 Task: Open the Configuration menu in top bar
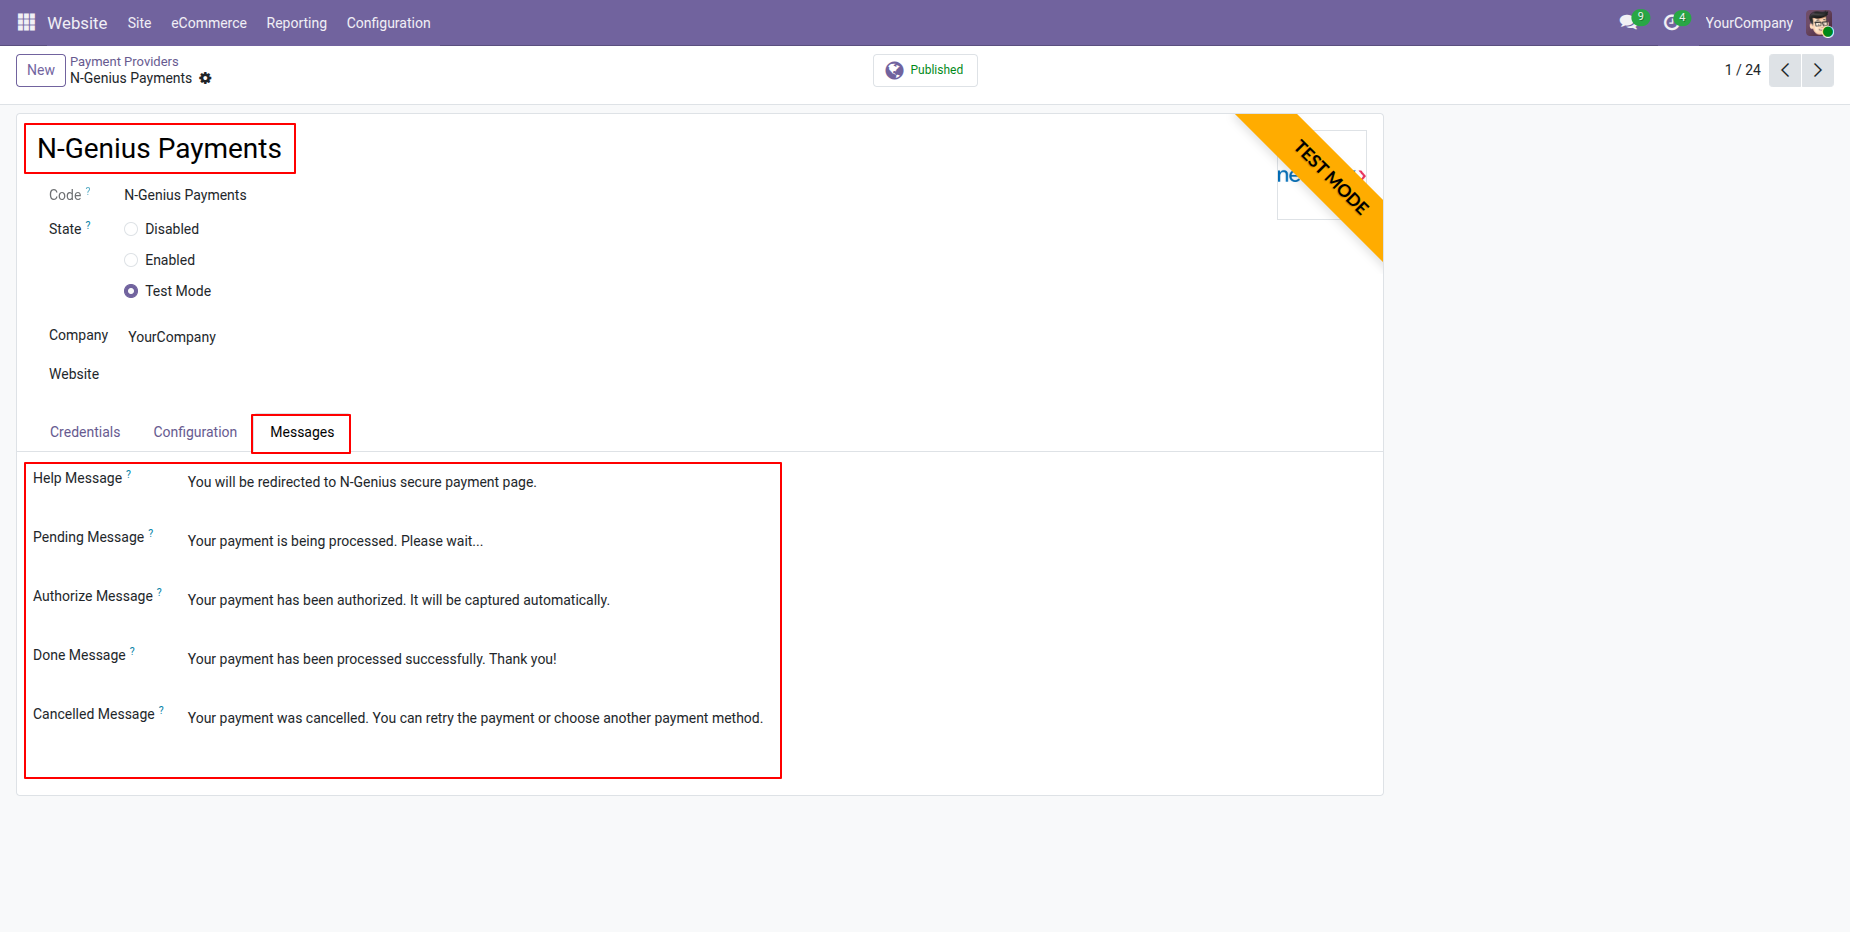[x=388, y=23]
